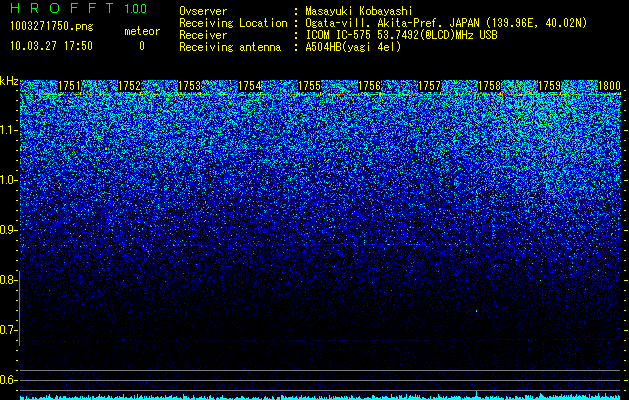Click the 1754 time marker
The width and height of the screenshot is (629, 400).
click(x=250, y=86)
